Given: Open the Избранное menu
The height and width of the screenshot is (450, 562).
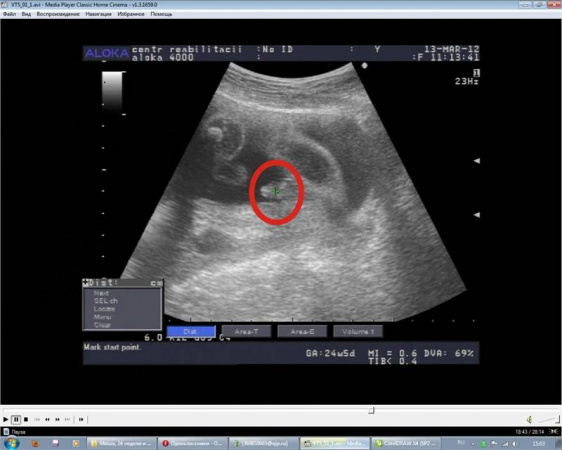Looking at the screenshot, I should (131, 14).
